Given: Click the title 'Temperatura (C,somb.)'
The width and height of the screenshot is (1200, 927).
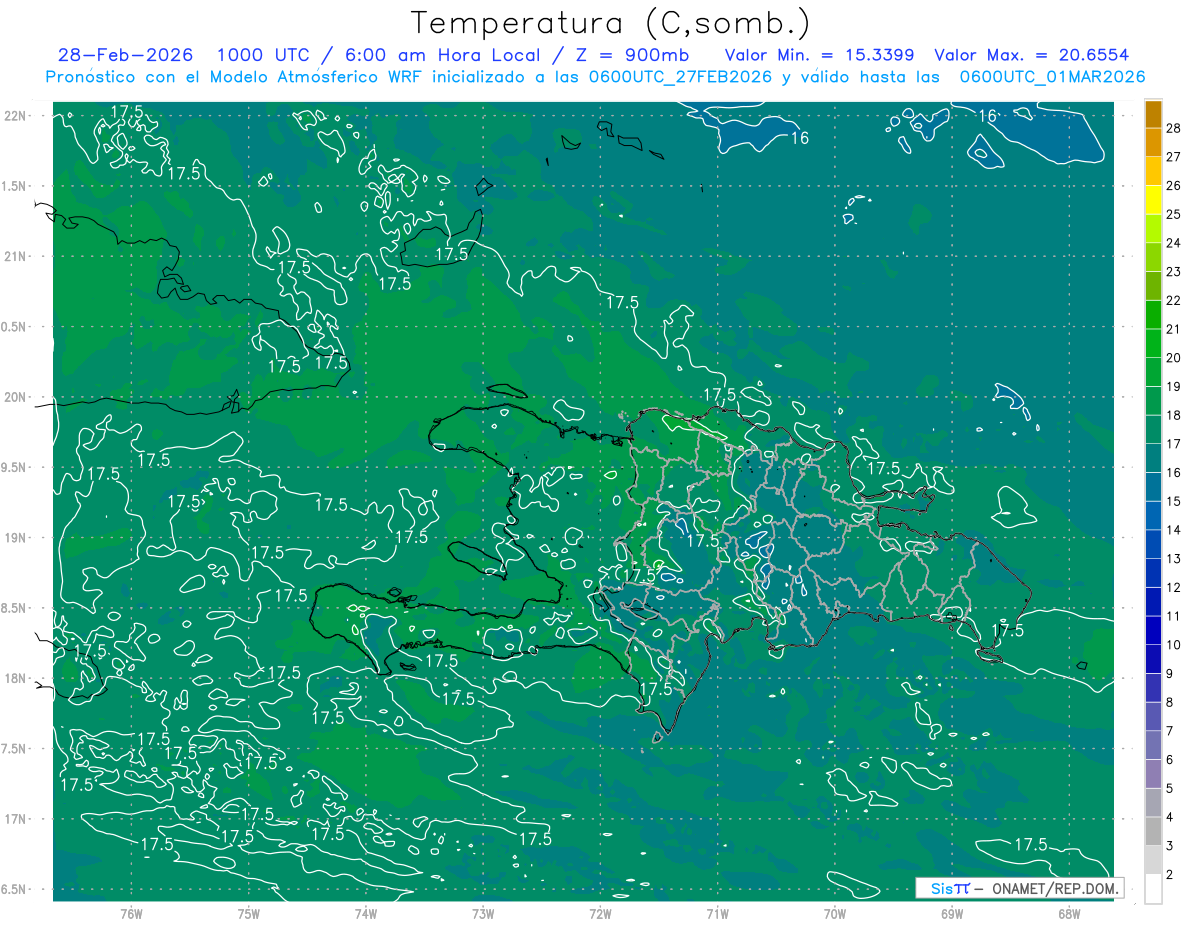Looking at the screenshot, I should pyautogui.click(x=610, y=23).
